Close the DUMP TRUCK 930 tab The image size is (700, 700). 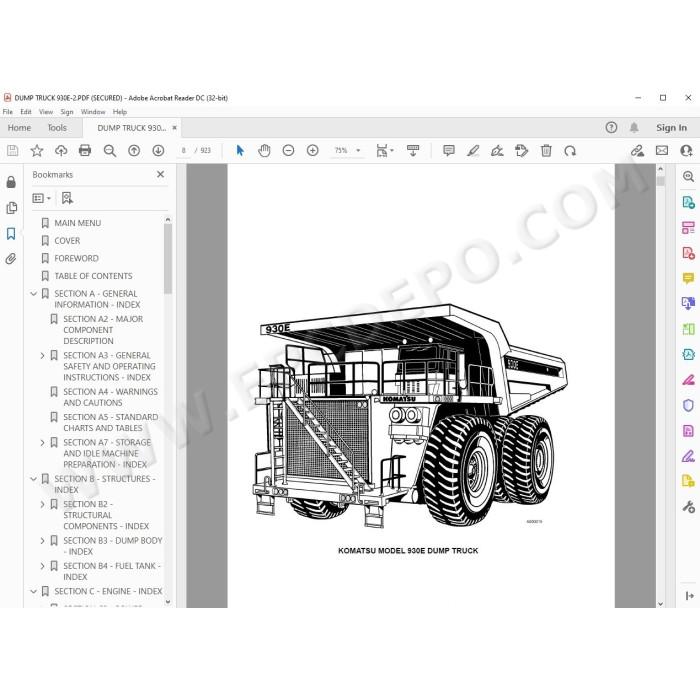175,128
